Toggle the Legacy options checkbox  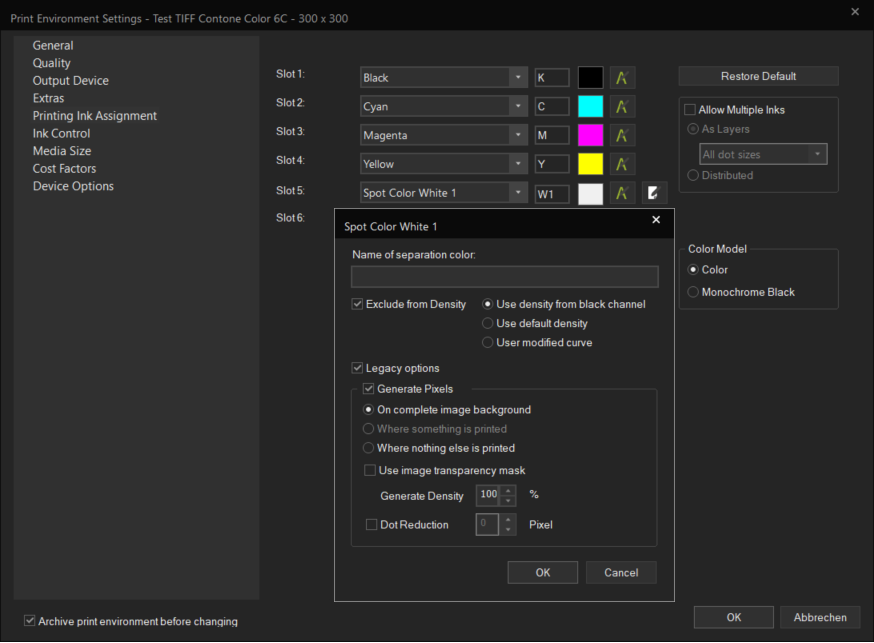pyautogui.click(x=357, y=368)
